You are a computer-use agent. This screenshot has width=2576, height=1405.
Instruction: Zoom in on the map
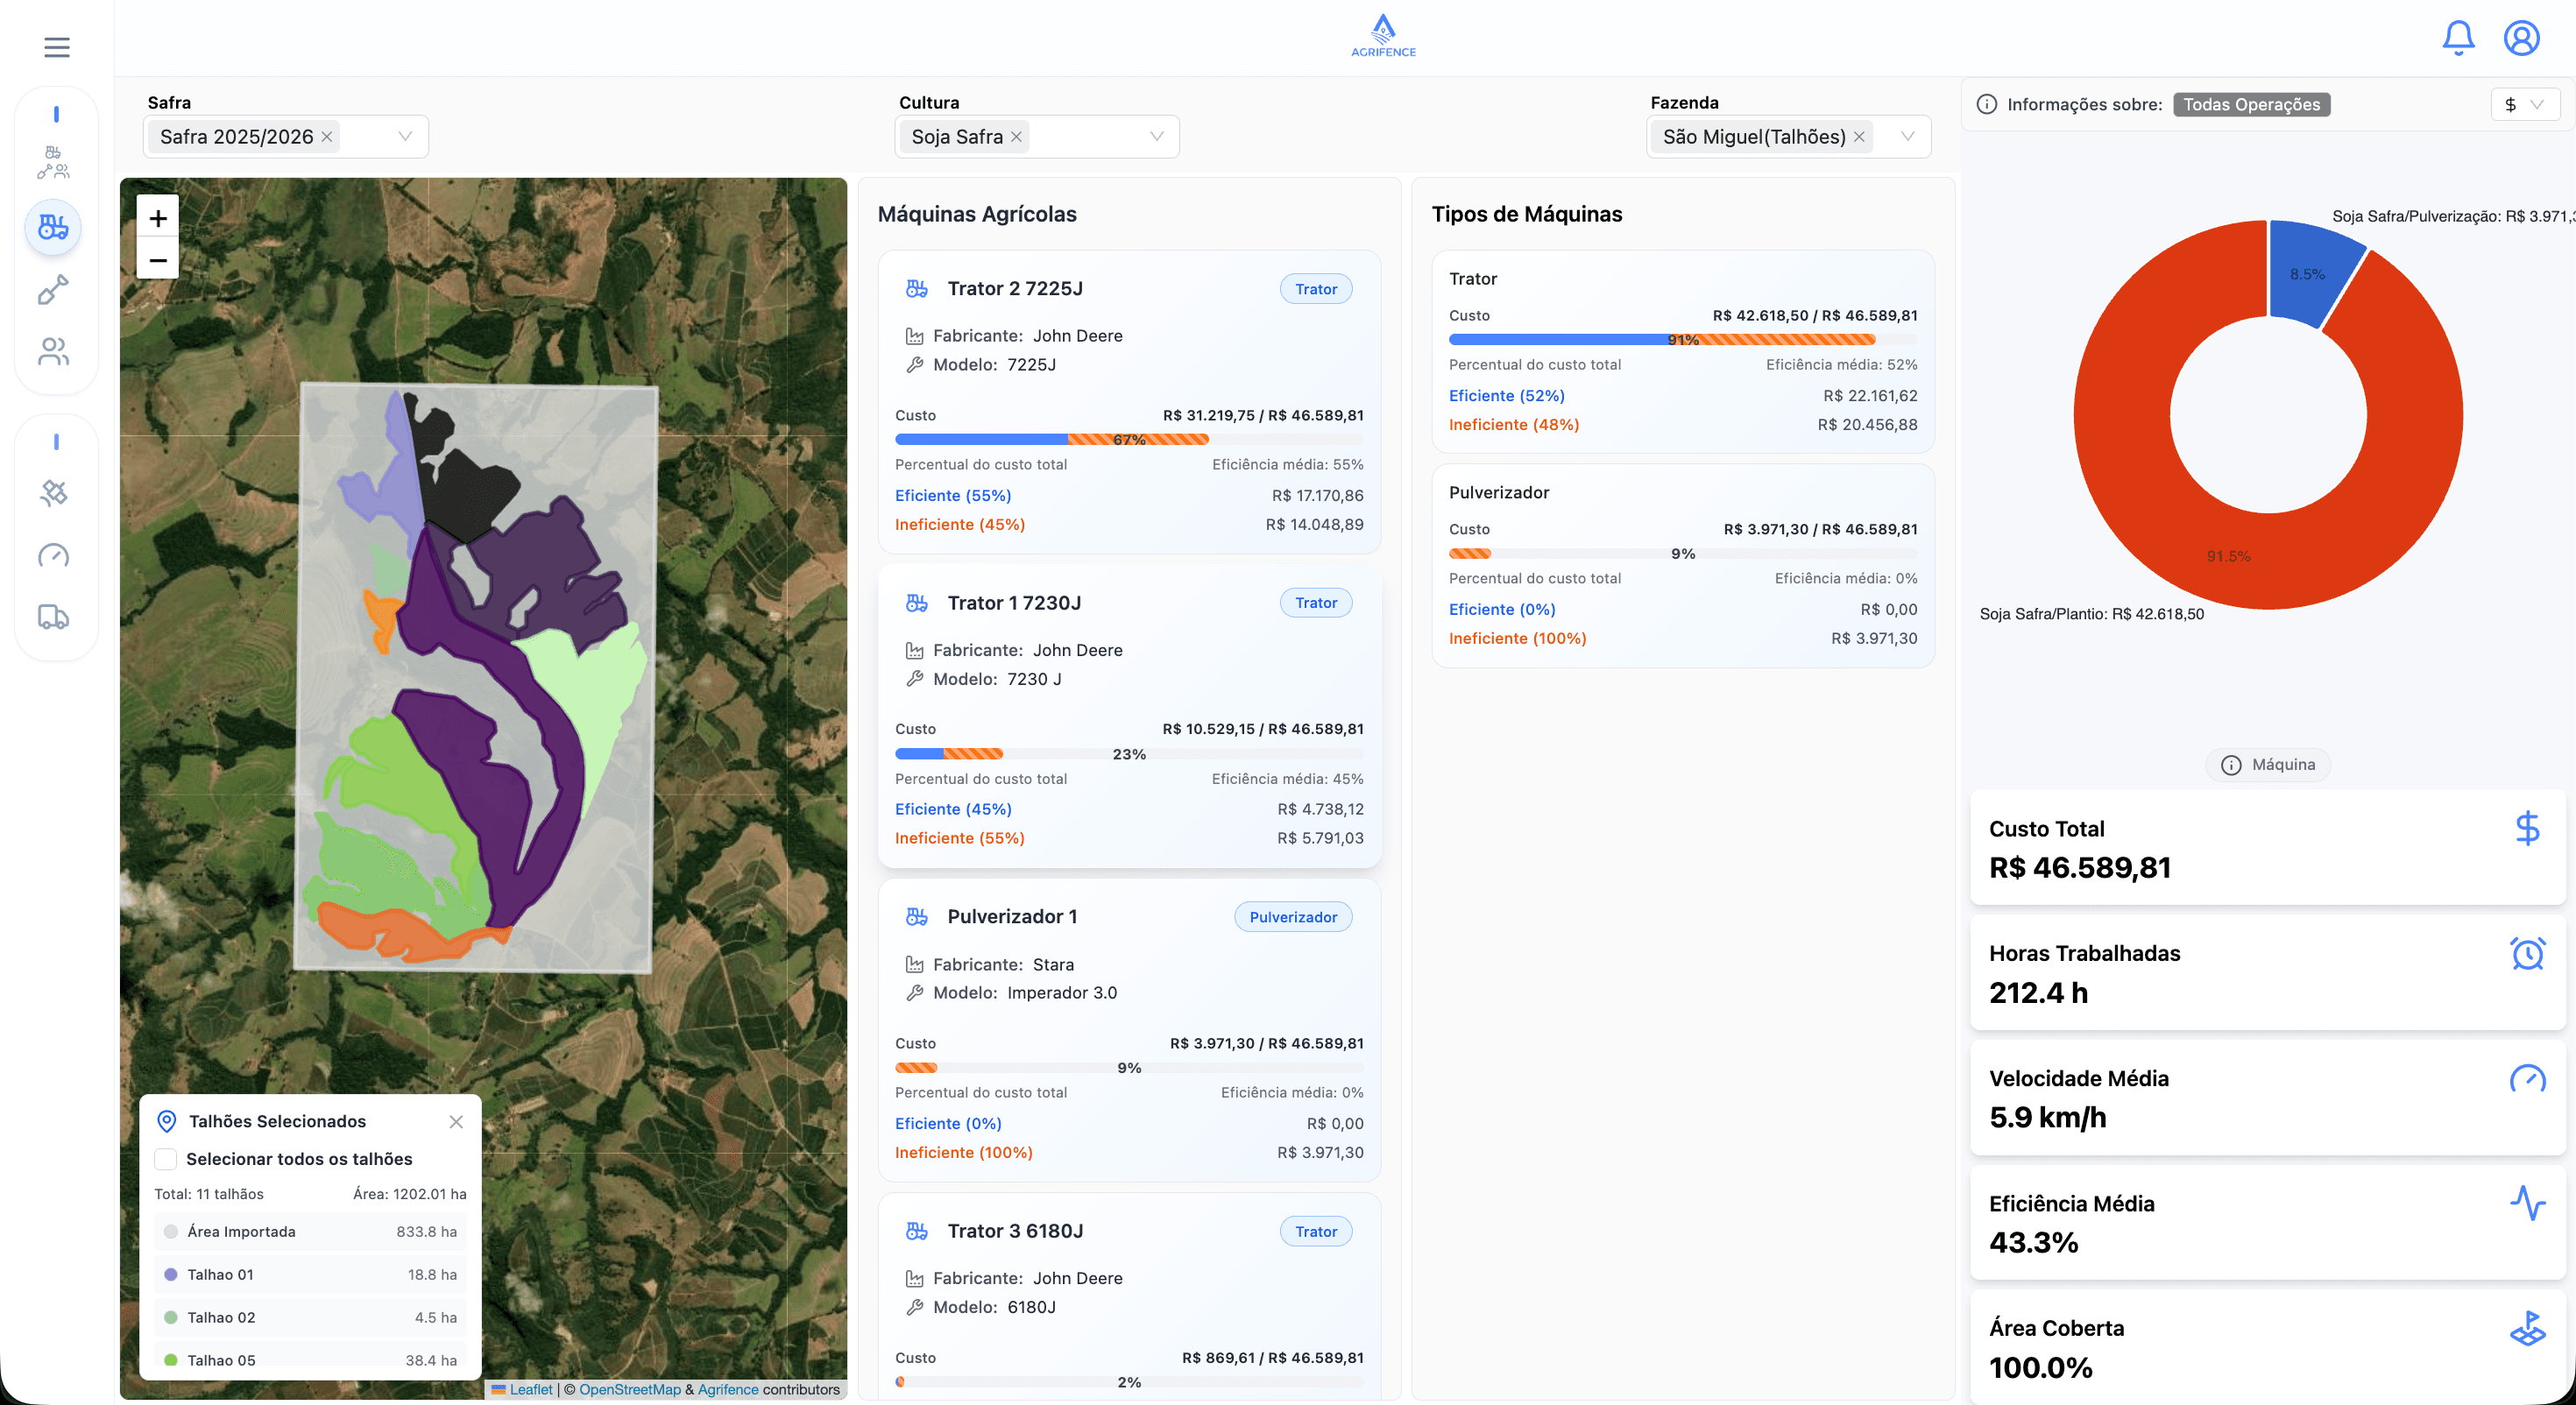click(x=158, y=218)
